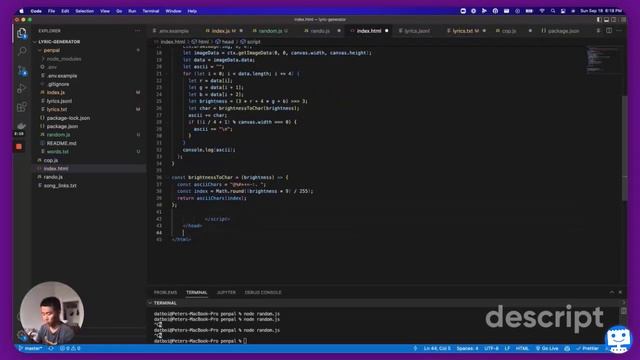Click HTML language mode in status bar
Viewport: 640px width, 360px height.
click(x=522, y=349)
